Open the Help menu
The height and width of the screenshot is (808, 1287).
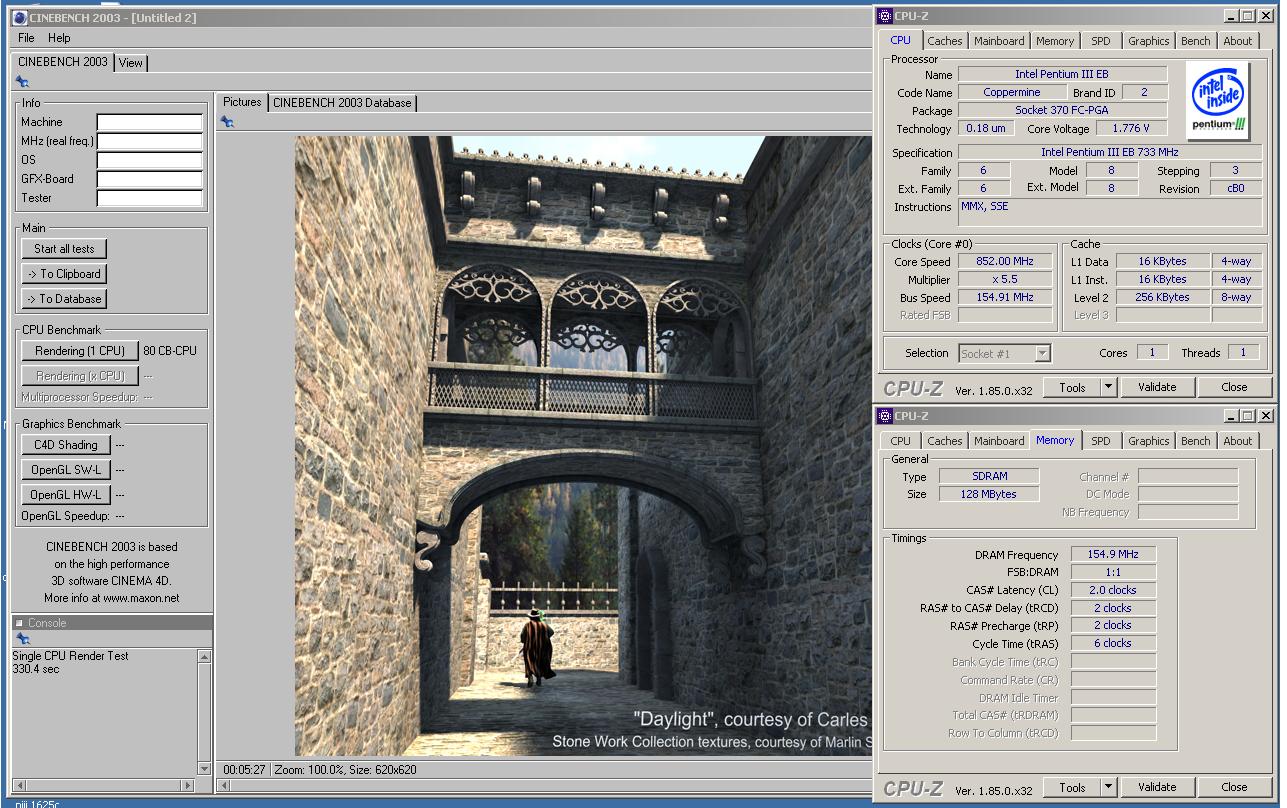59,38
